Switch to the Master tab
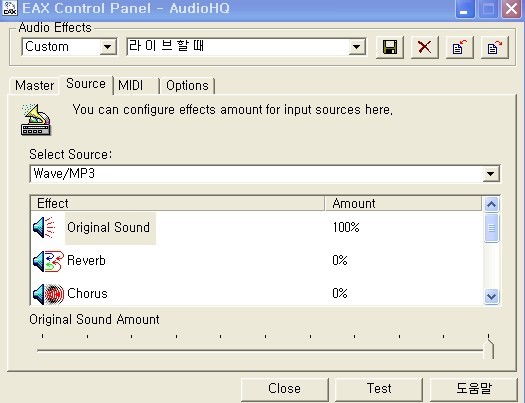This screenshot has width=525, height=403. 34,86
